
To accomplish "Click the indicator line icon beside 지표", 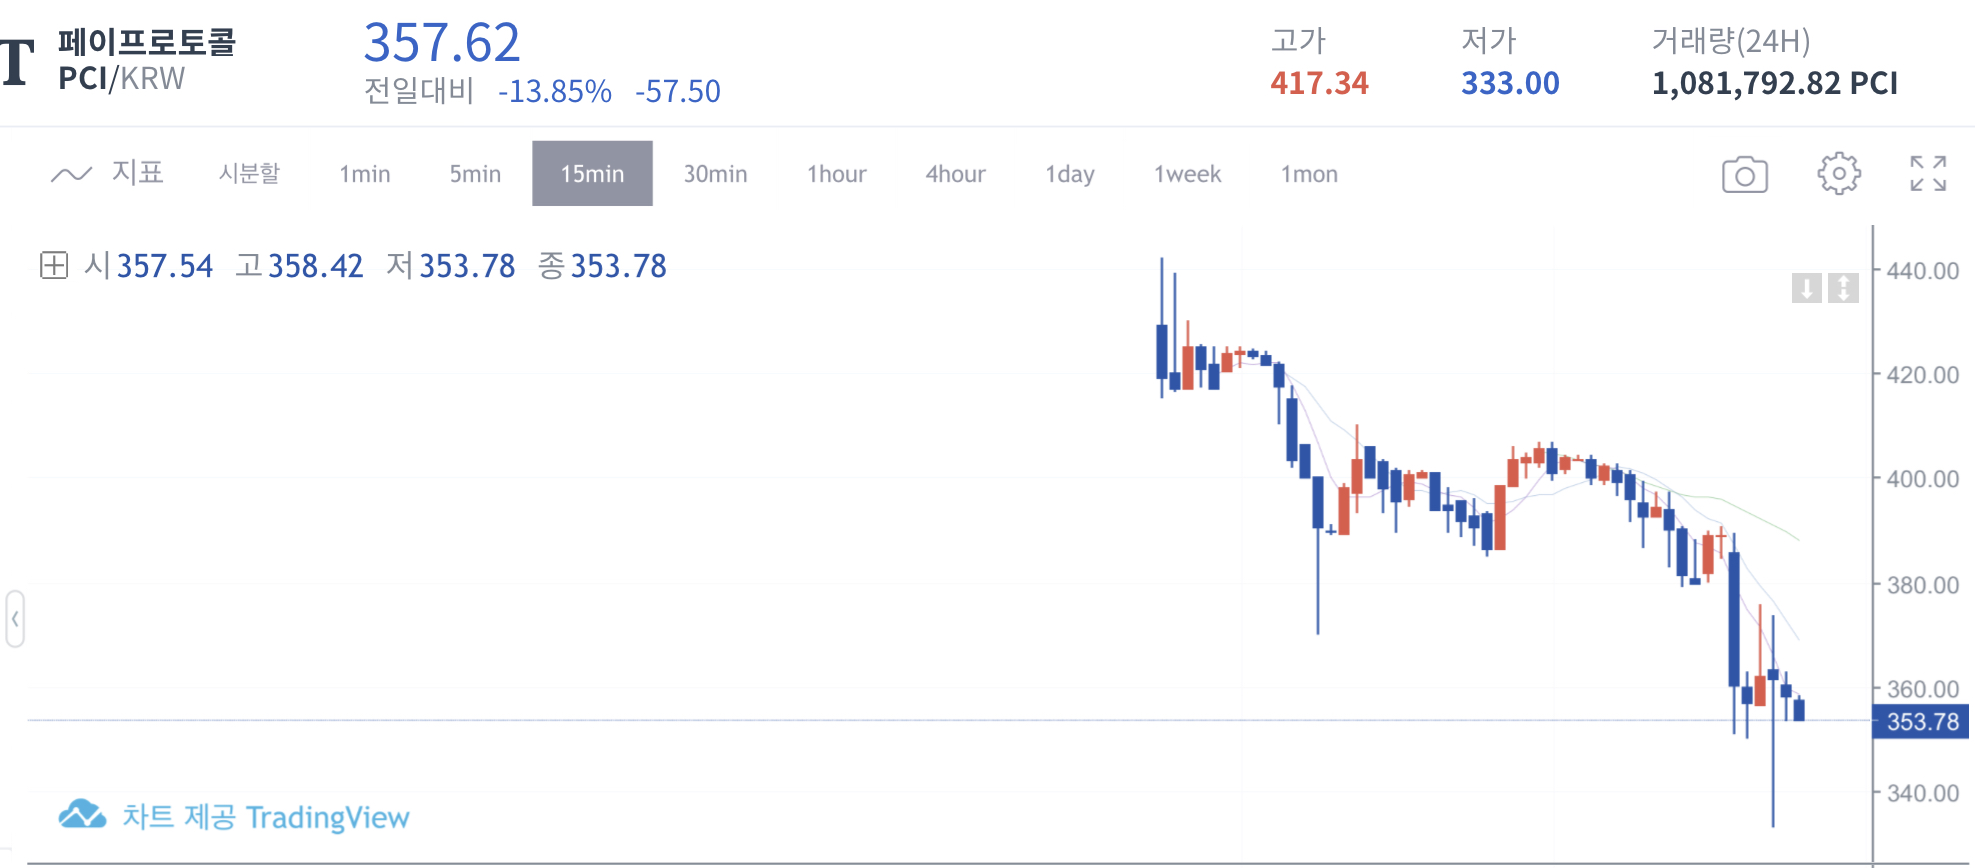I will coord(71,174).
